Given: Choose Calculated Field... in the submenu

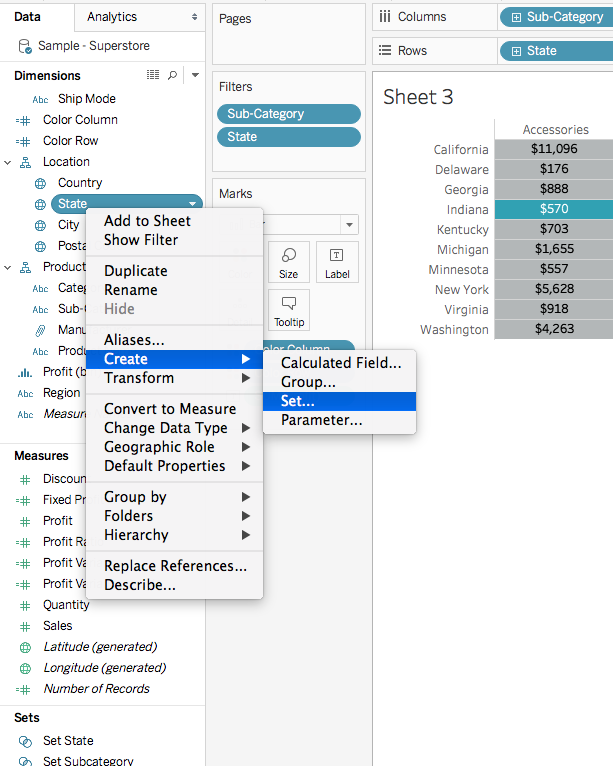Looking at the screenshot, I should click(x=341, y=363).
